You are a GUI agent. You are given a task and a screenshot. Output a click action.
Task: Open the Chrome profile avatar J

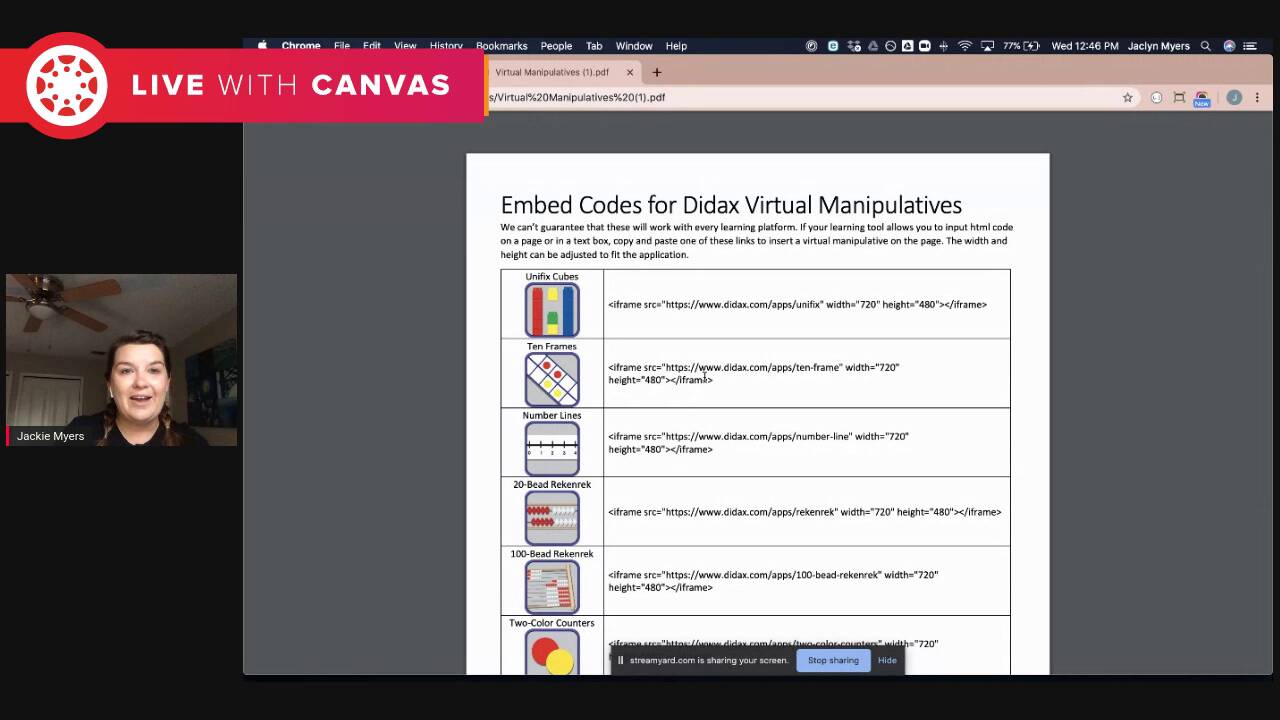1234,97
